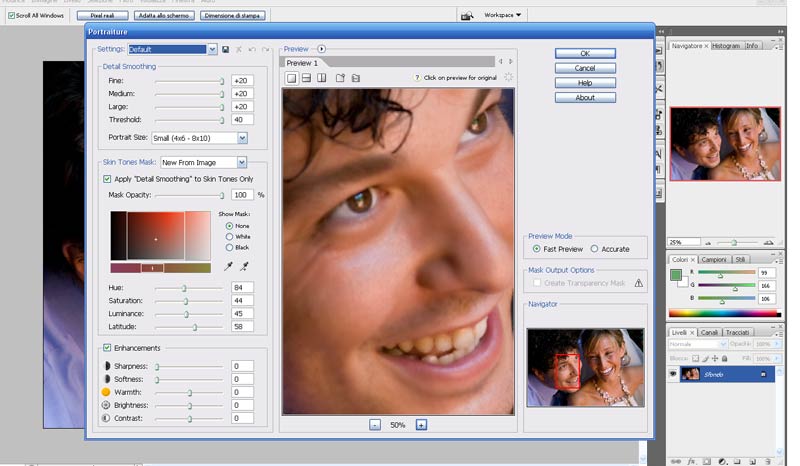Click the layer styles fx icon
This screenshot has width=800, height=466.
point(691,461)
